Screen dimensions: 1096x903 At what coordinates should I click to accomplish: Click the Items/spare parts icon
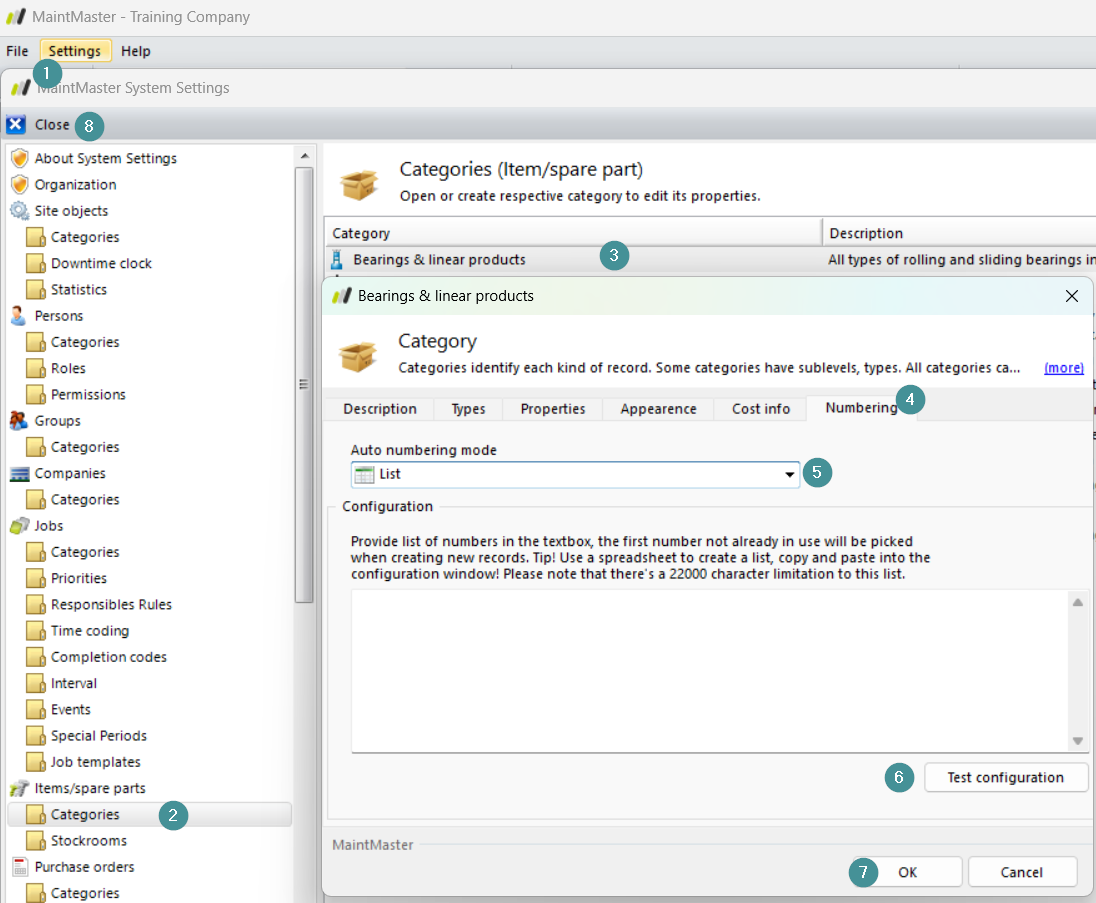19,789
